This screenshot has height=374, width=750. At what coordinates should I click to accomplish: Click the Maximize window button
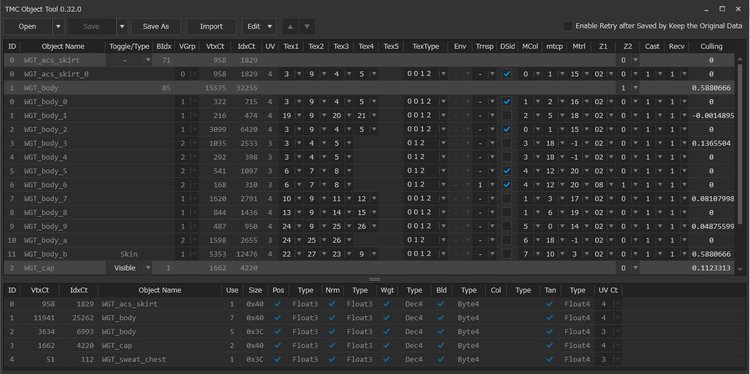(722, 9)
